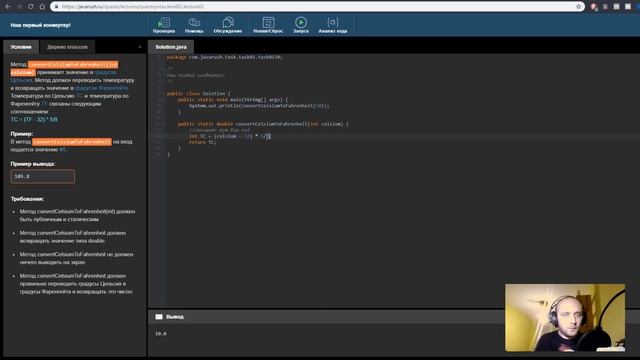Click the Пример вывода label
Screen dimensions: 640x360
coord(33,164)
